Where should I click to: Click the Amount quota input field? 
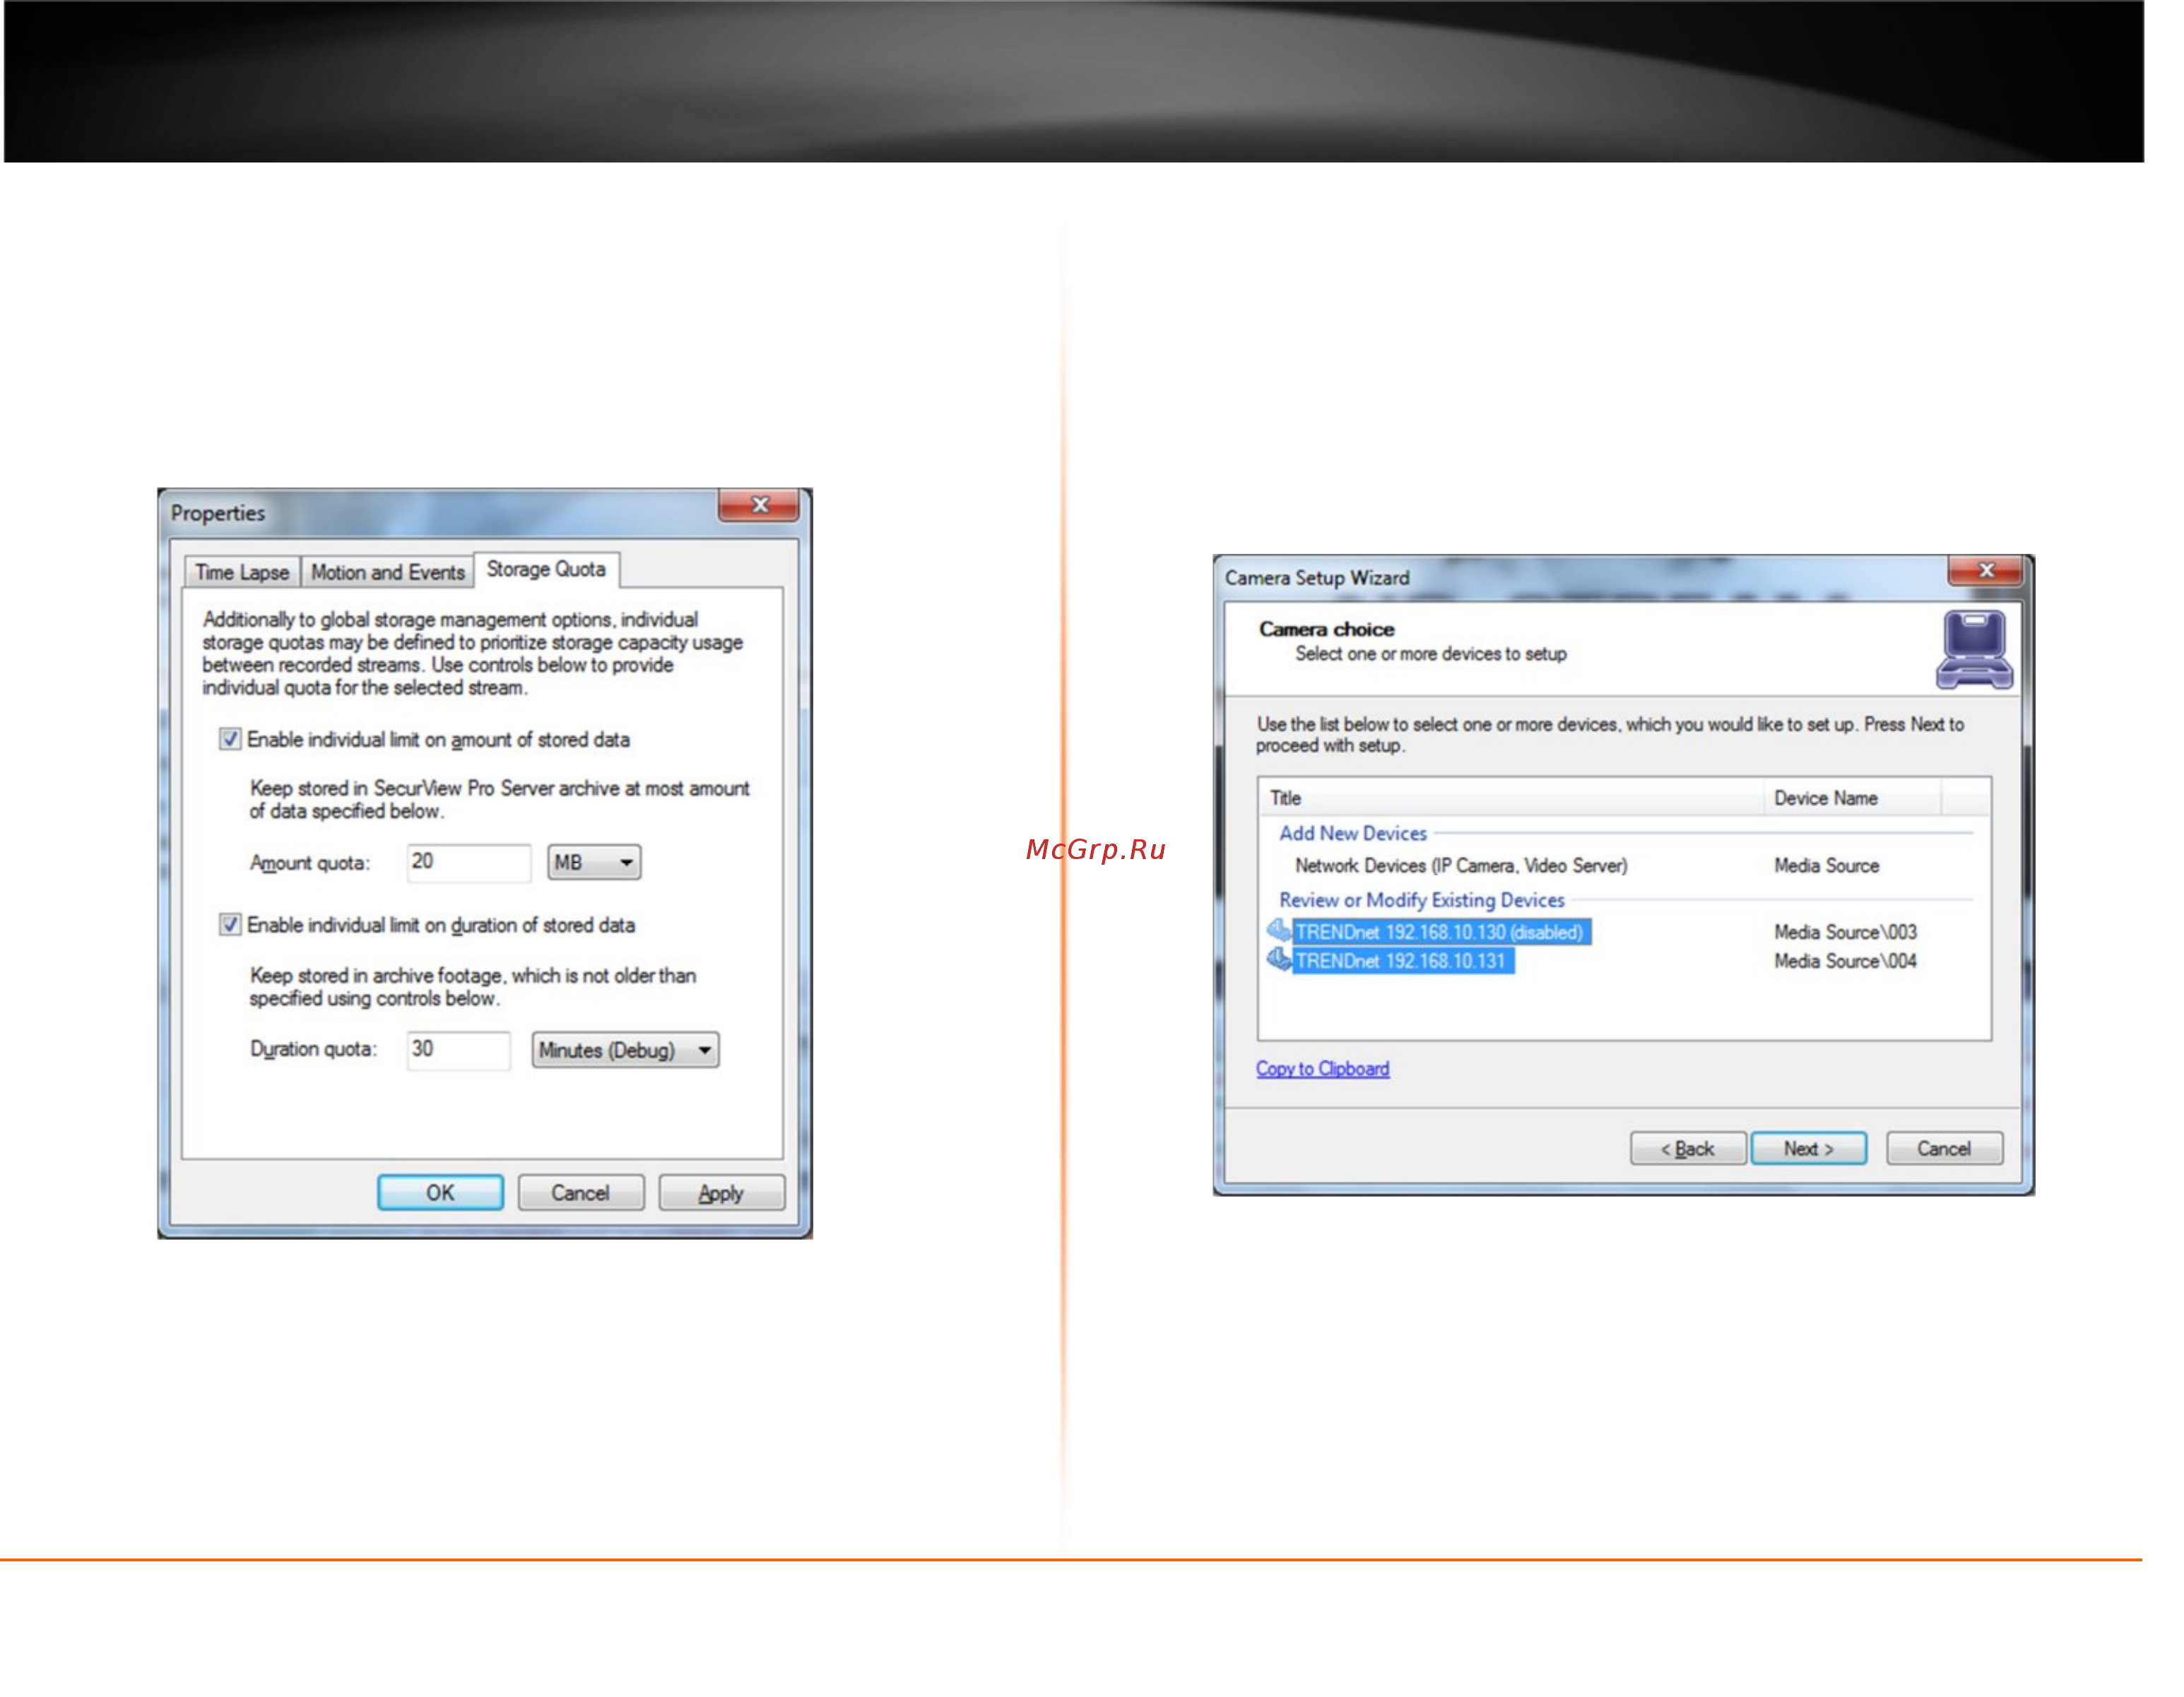469,863
